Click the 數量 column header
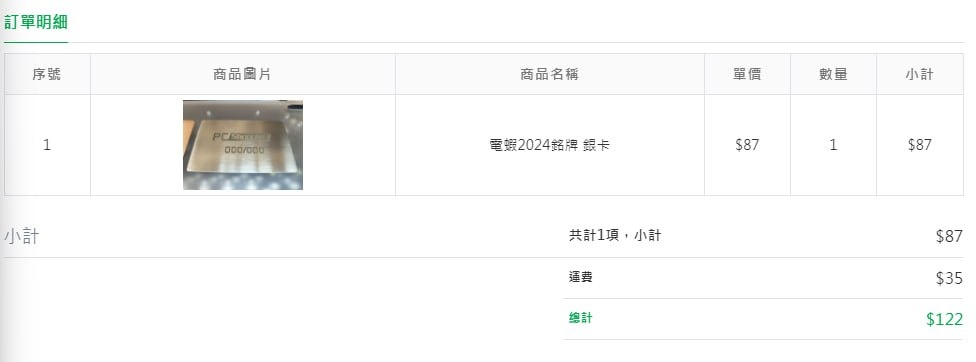 click(x=833, y=74)
